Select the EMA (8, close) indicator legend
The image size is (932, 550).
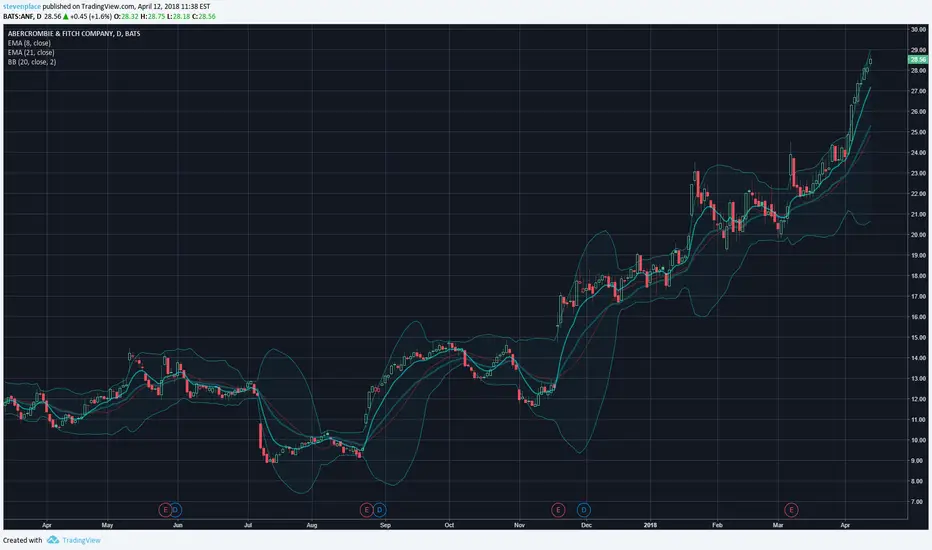click(29, 43)
